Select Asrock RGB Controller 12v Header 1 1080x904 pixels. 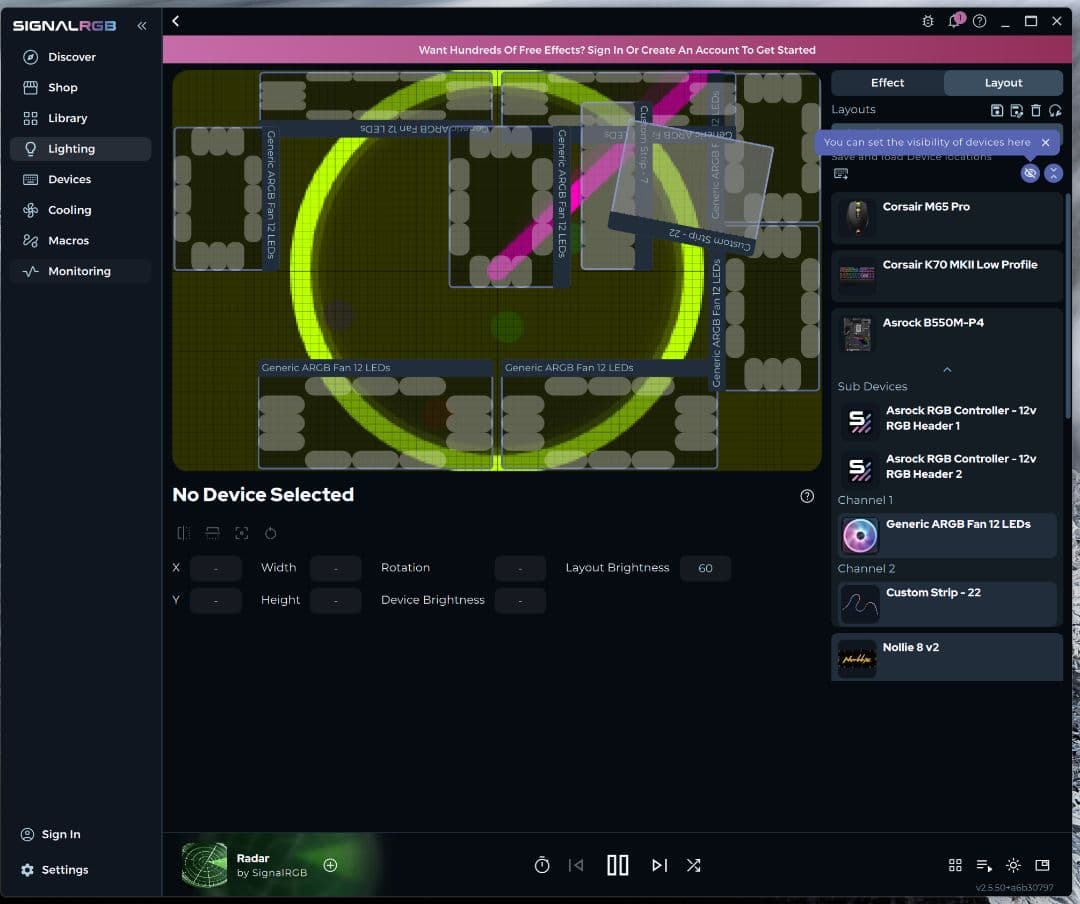pos(947,419)
